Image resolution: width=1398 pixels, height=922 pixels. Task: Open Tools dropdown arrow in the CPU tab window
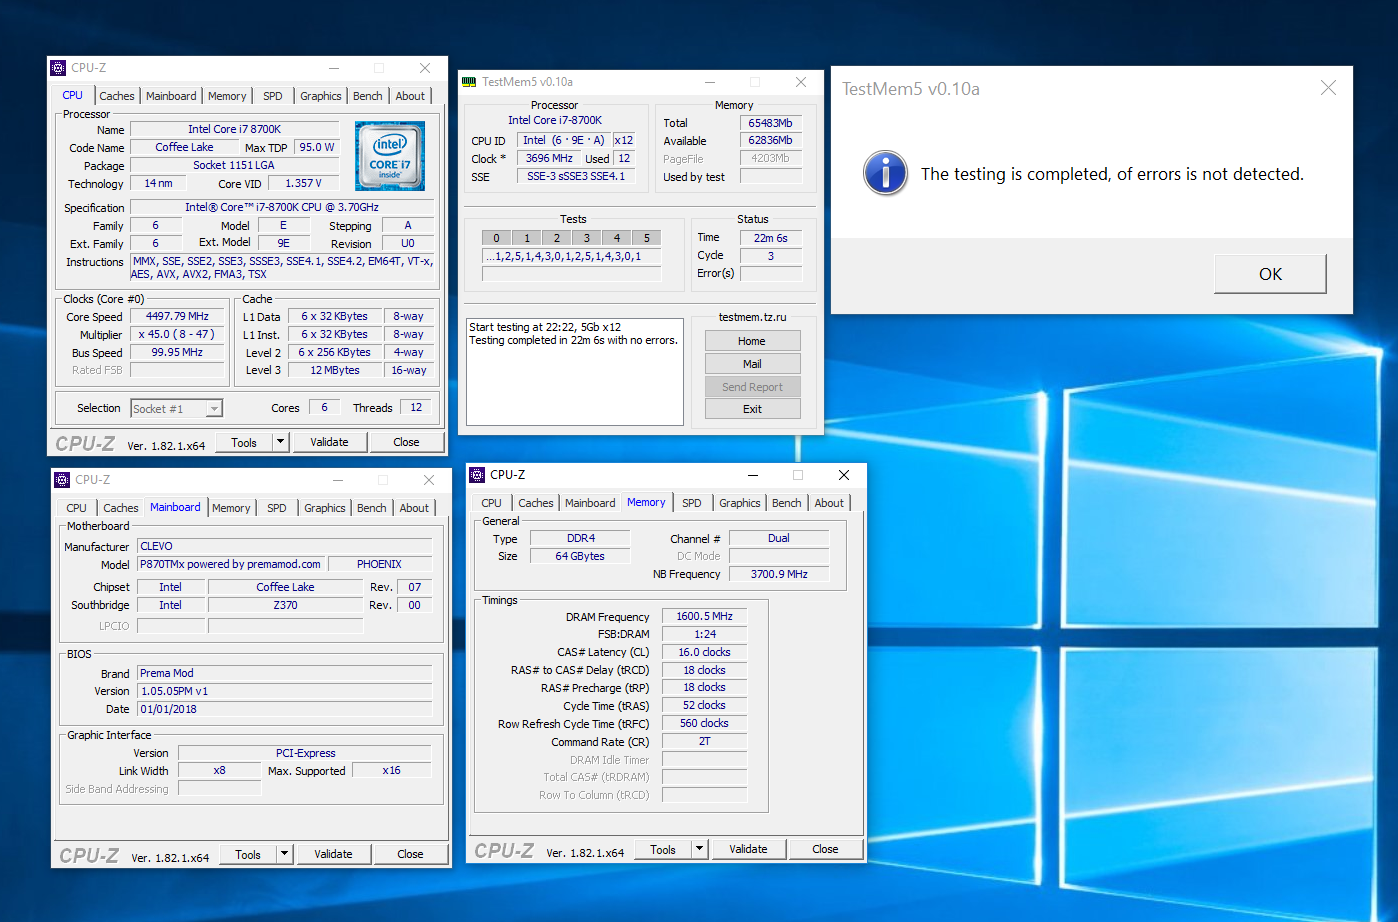click(x=281, y=442)
